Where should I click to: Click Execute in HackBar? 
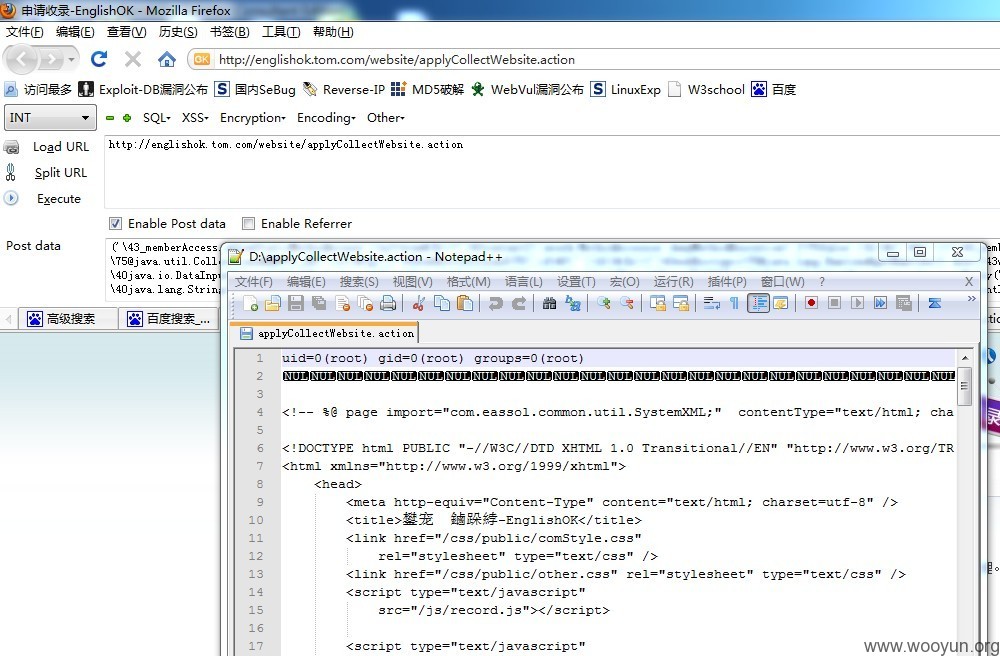[x=59, y=199]
